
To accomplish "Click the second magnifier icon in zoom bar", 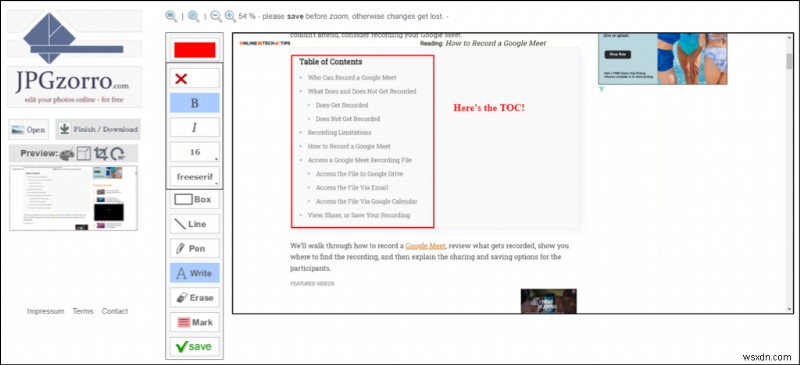I will (x=194, y=16).
